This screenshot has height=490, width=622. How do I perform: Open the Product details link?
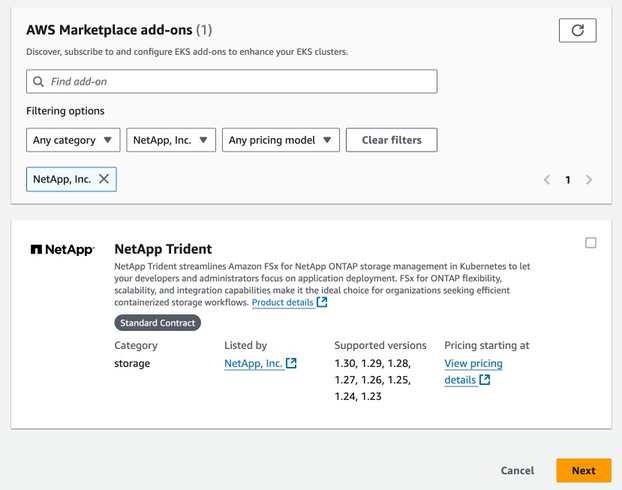pos(282,302)
